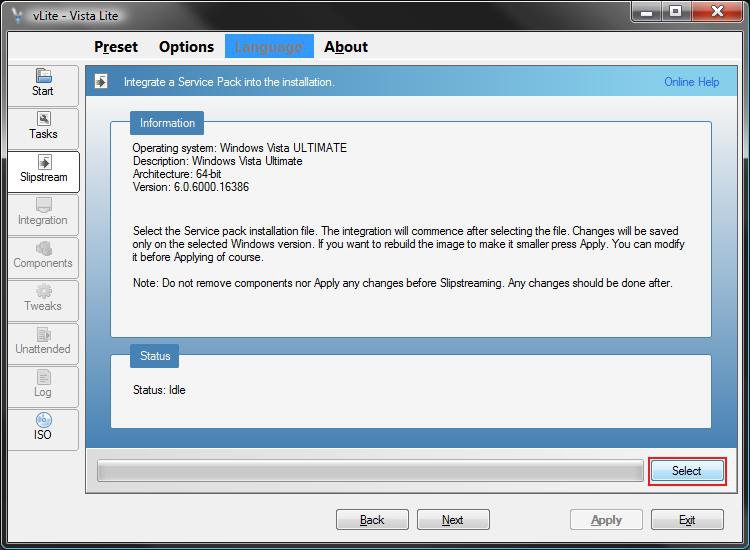Open the Preset menu
Image resolution: width=750 pixels, height=550 pixels.
coord(116,47)
